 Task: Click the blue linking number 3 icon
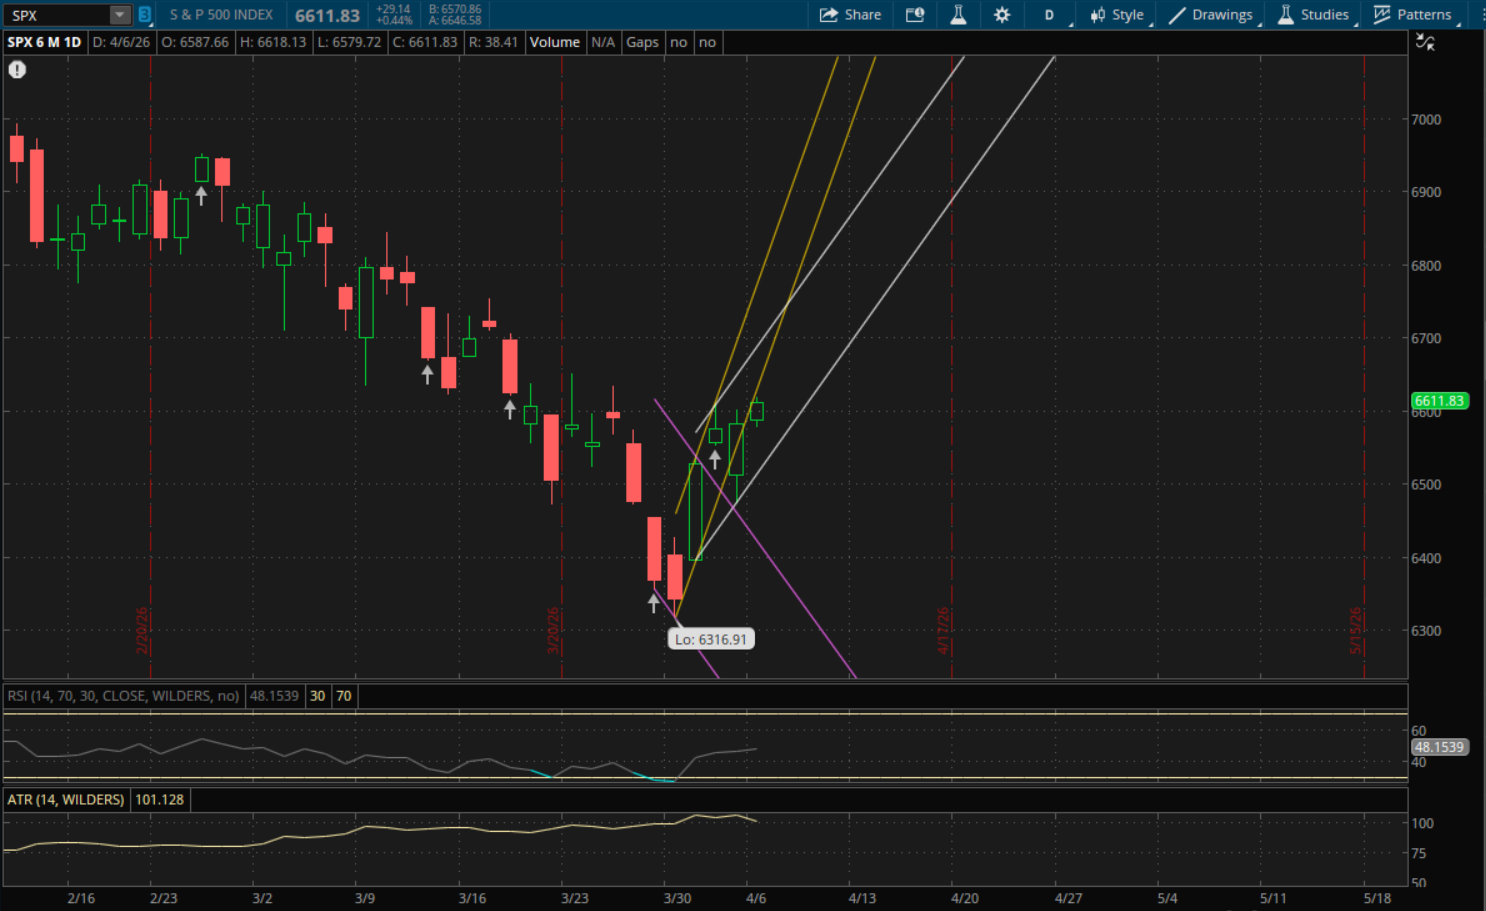[145, 15]
